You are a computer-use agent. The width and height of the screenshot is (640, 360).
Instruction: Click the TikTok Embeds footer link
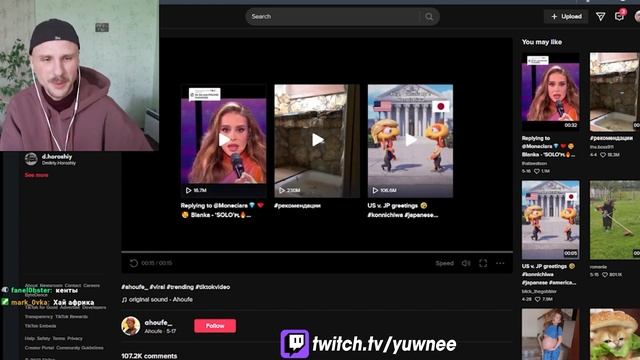(40, 326)
